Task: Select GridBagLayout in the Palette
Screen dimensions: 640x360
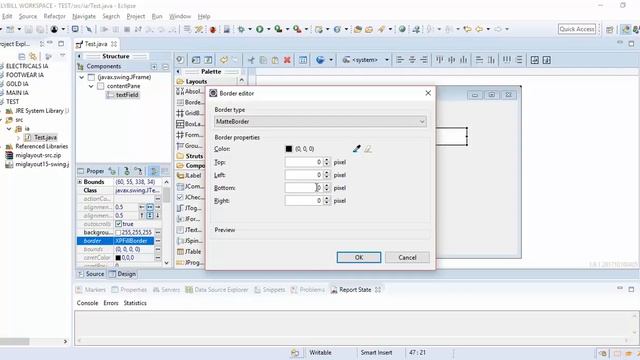Action: (x=190, y=113)
